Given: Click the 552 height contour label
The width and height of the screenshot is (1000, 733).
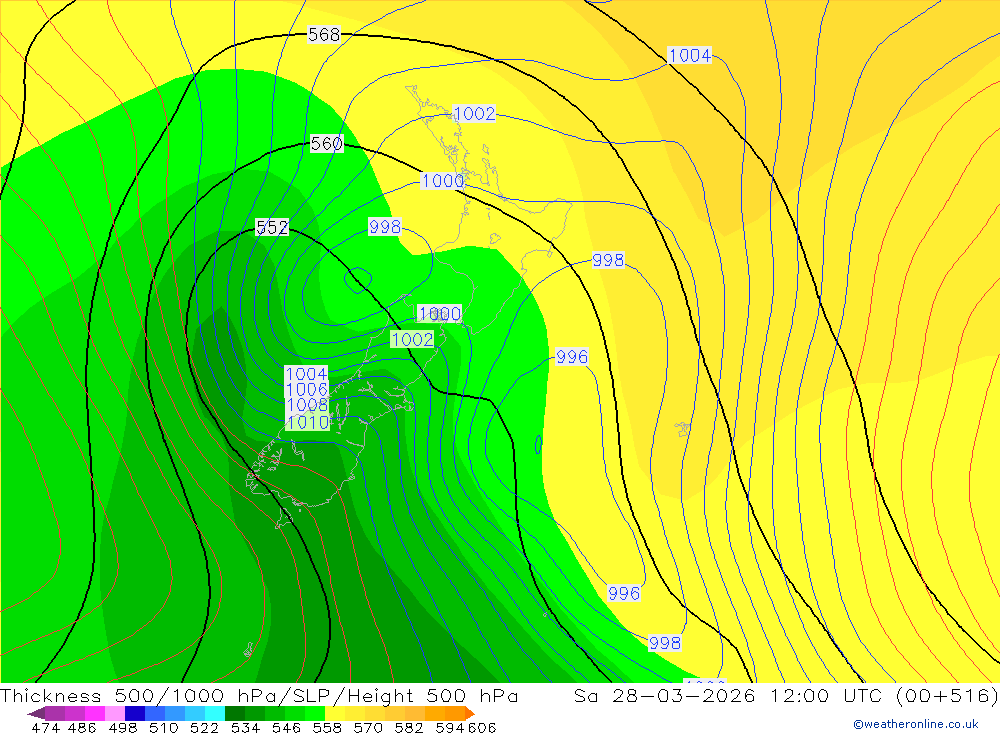Looking at the screenshot, I should (272, 227).
